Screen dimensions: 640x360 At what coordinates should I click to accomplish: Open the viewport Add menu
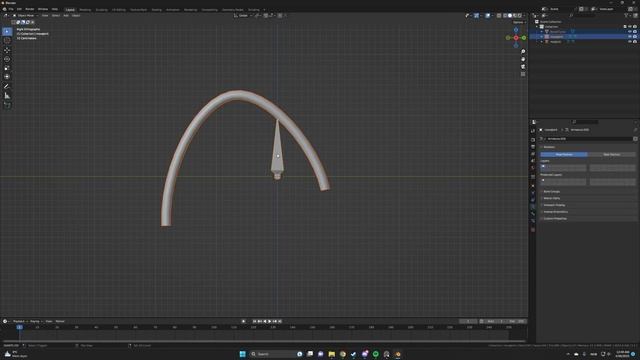(x=66, y=16)
